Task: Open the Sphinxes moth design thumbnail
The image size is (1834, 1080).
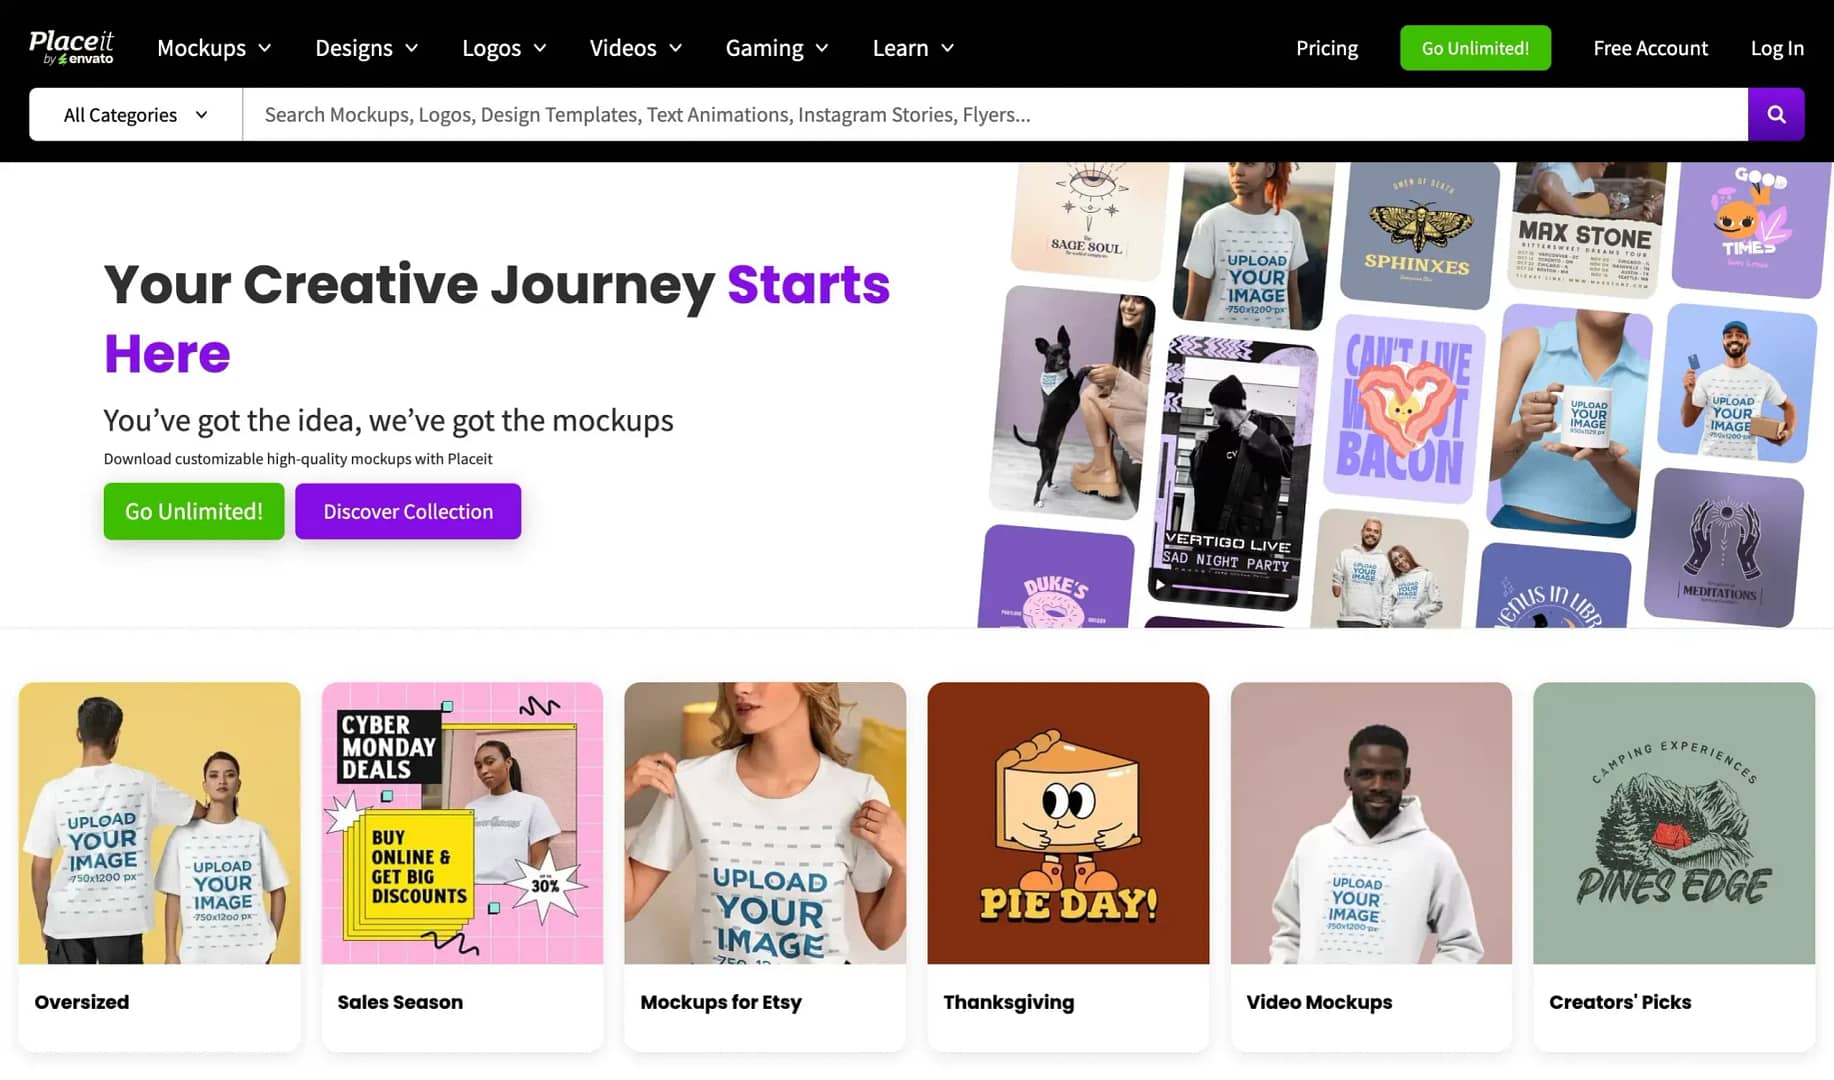Action: click(x=1419, y=234)
